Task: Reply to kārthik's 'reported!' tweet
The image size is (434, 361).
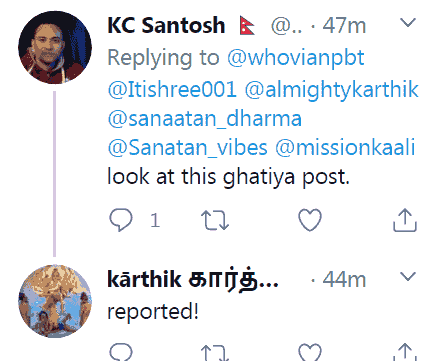Action: pyautogui.click(x=121, y=352)
